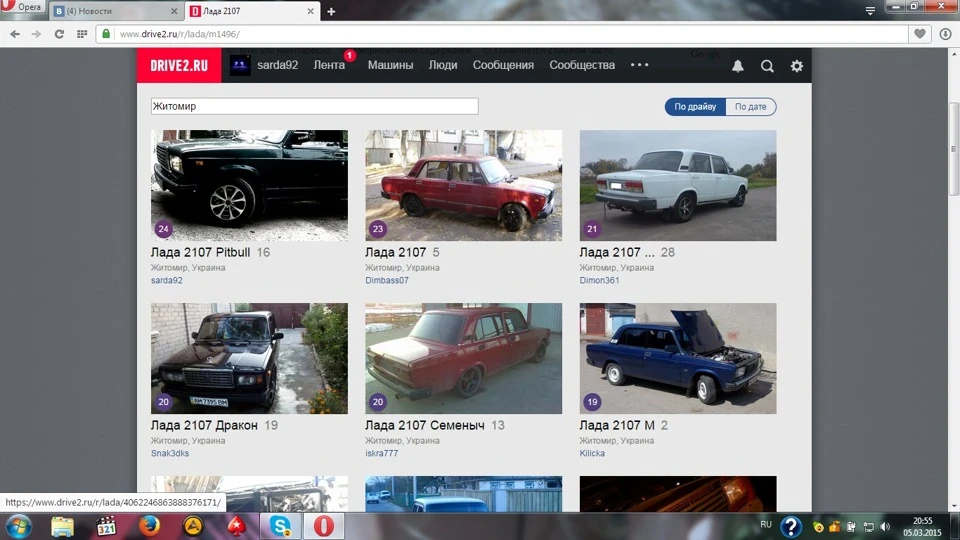
Task: Open Opera browser taskbar icon
Action: (324, 527)
